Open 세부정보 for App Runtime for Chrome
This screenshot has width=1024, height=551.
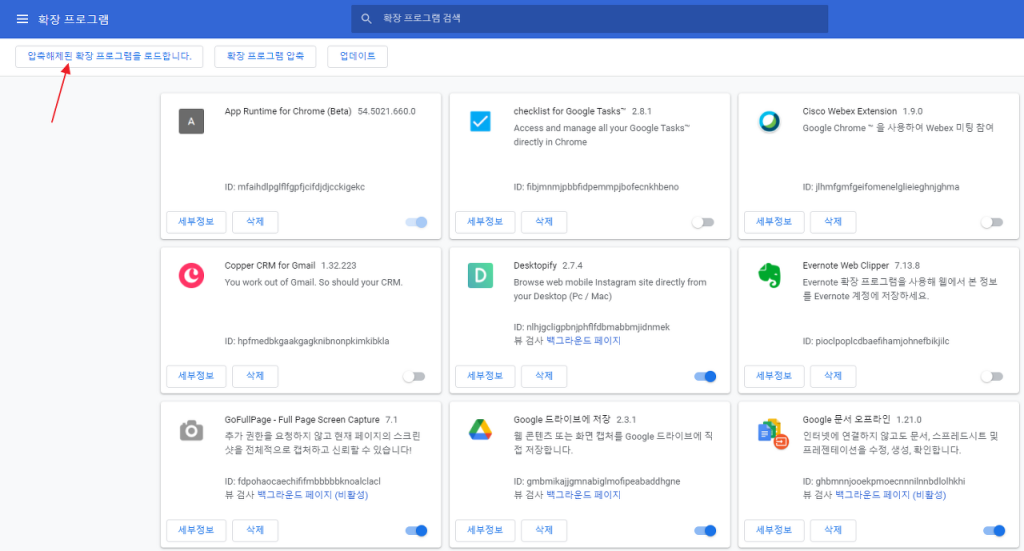[196, 222]
